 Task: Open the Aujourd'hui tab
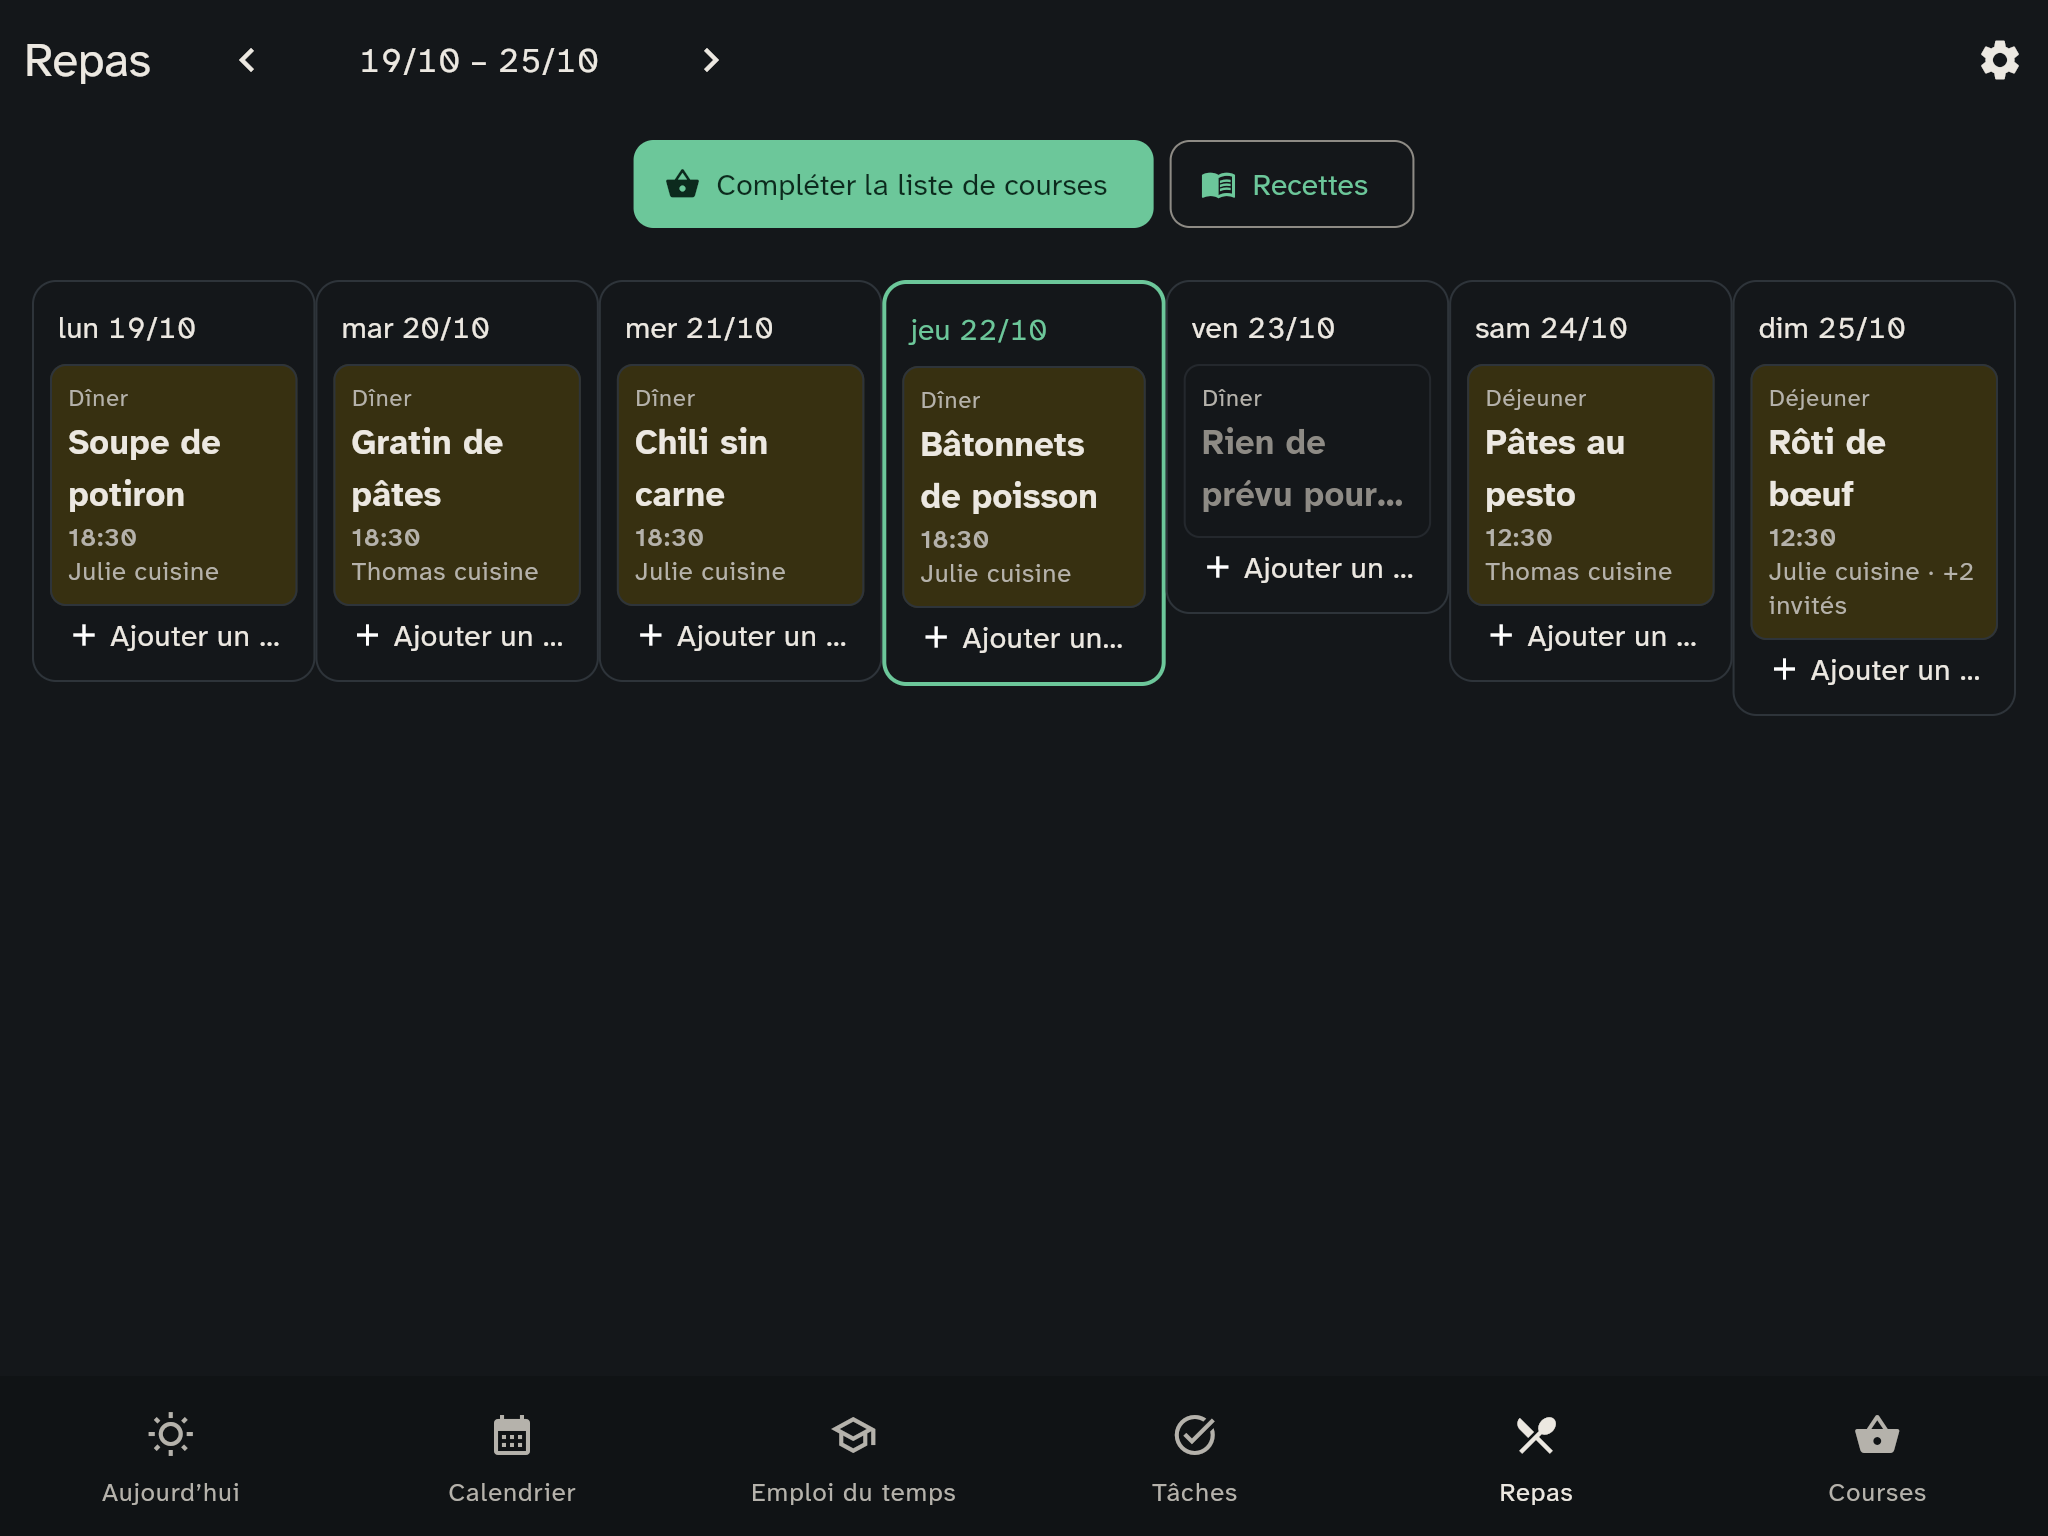click(171, 1457)
